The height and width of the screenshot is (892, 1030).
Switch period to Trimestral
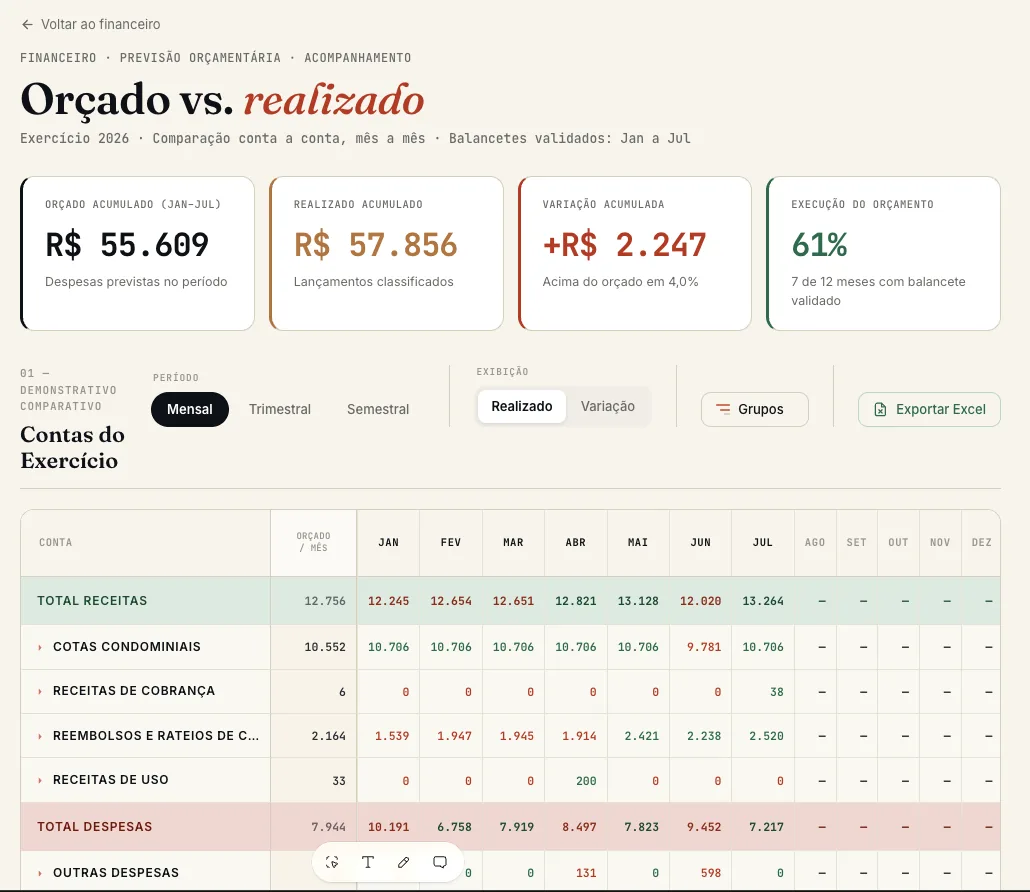(x=280, y=409)
